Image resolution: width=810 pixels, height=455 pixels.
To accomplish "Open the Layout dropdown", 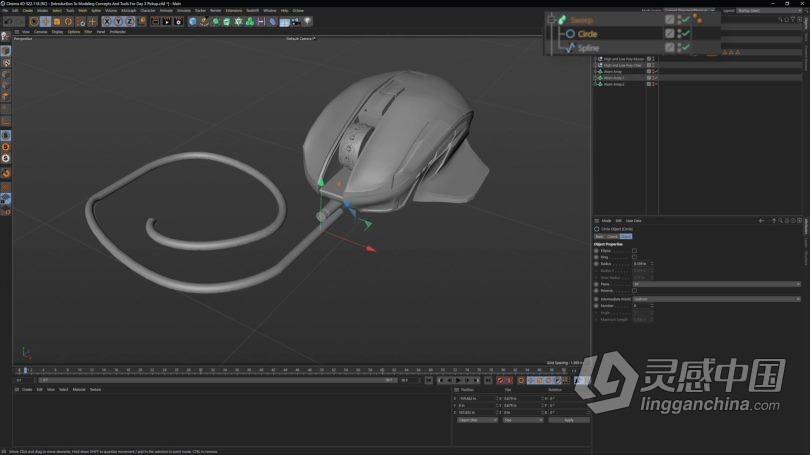I will click(x=768, y=10).
